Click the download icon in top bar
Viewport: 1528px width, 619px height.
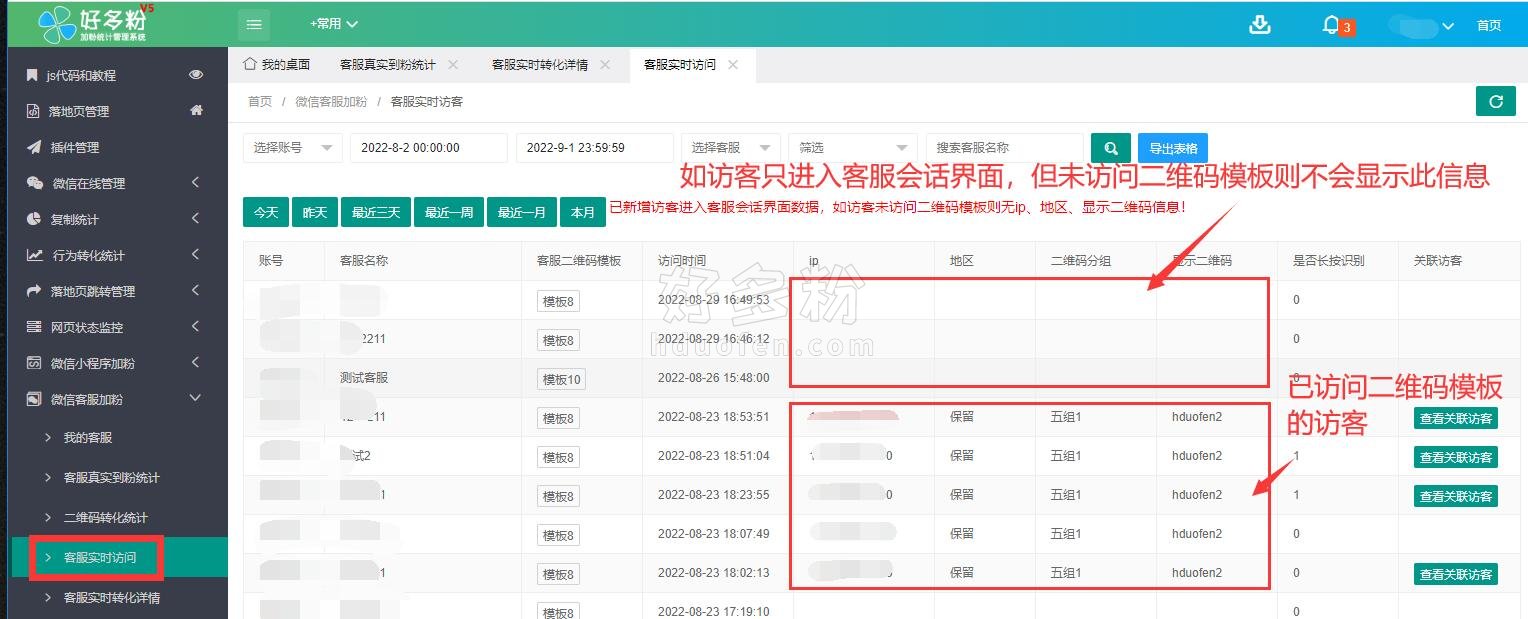(x=1260, y=25)
